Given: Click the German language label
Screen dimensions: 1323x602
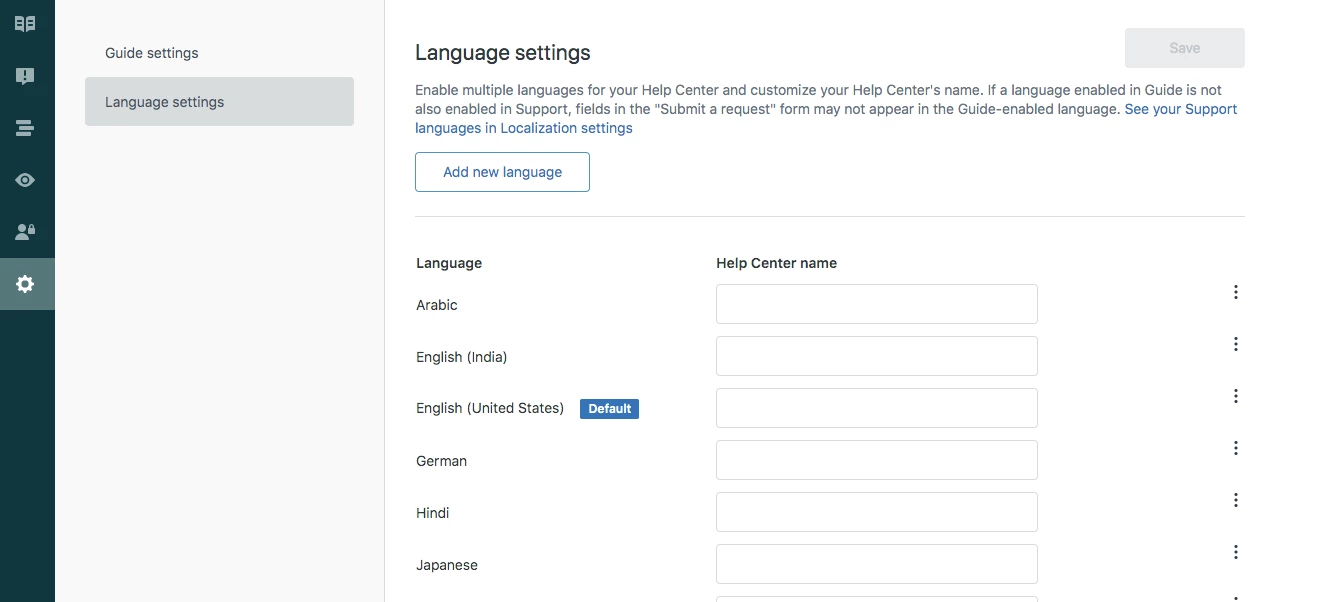Looking at the screenshot, I should (x=441, y=461).
